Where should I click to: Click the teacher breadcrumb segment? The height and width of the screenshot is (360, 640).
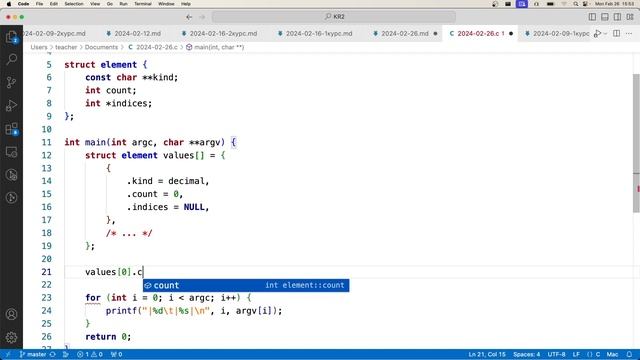pyautogui.click(x=66, y=47)
